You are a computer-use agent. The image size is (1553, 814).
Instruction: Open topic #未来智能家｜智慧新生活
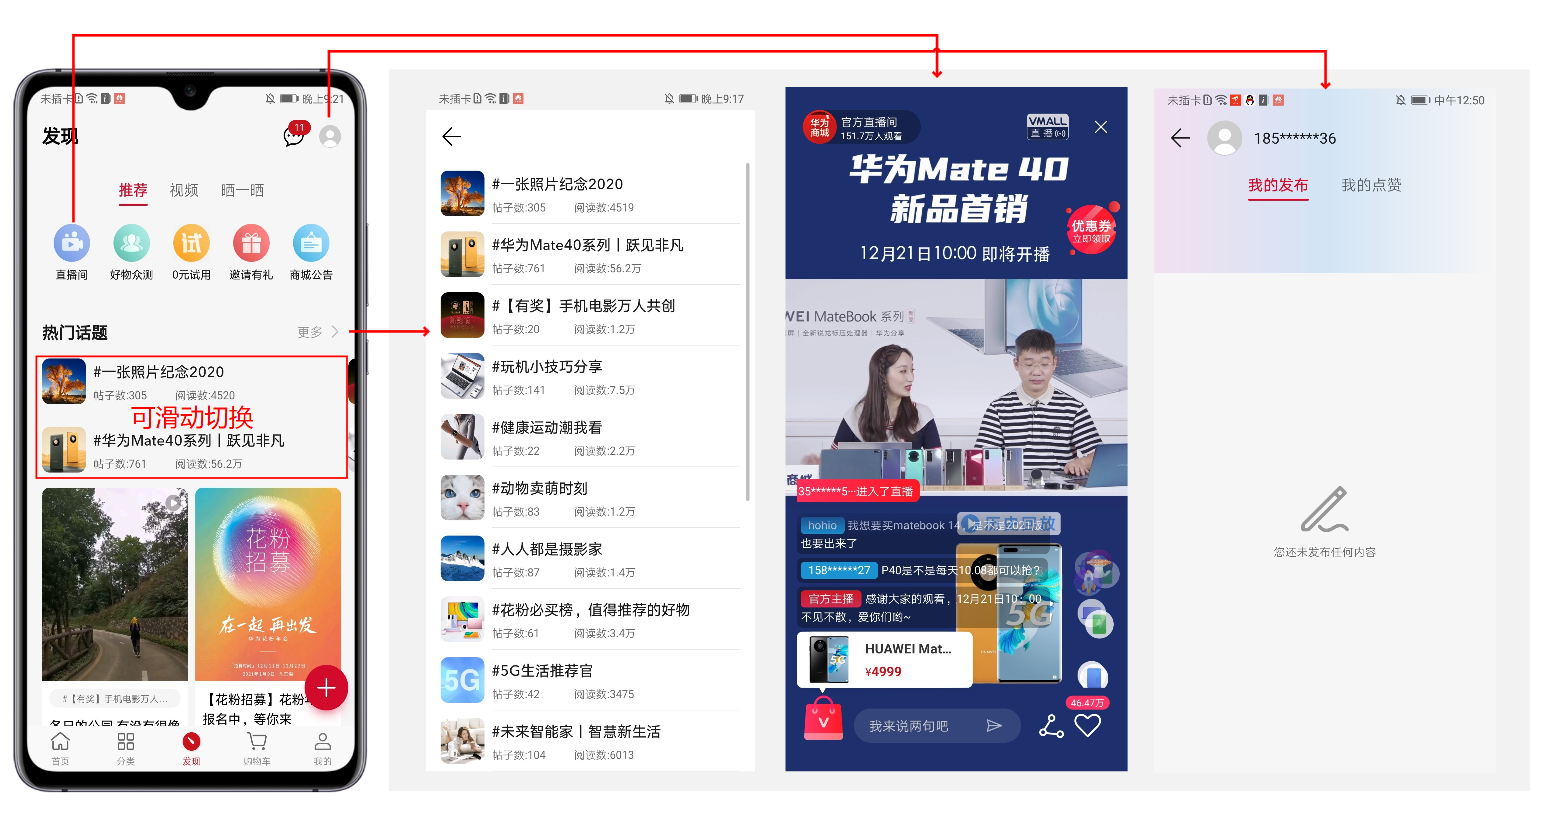[x=590, y=742]
